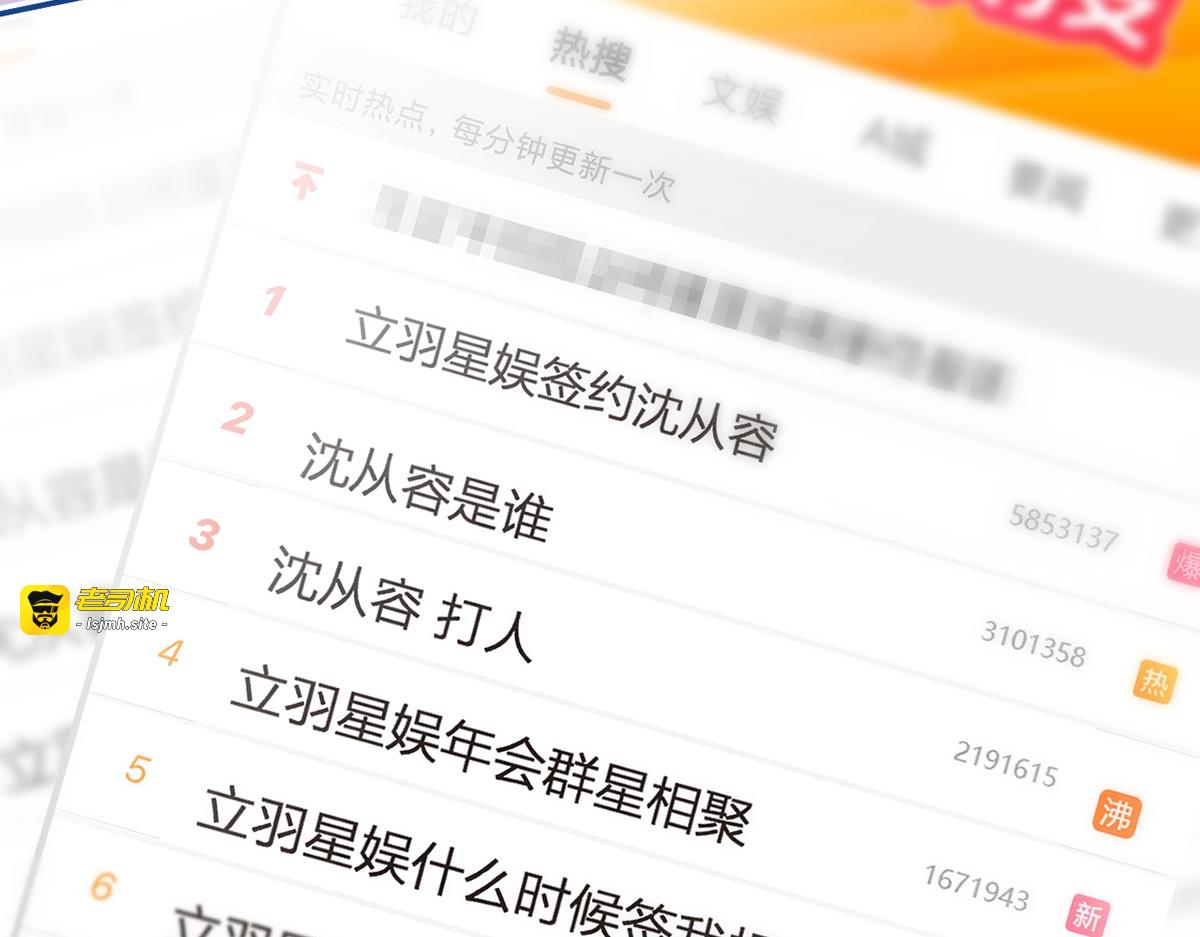The height and width of the screenshot is (937, 1200).
Task: Click the 新 badge beside 1671943
Action: tap(1087, 915)
